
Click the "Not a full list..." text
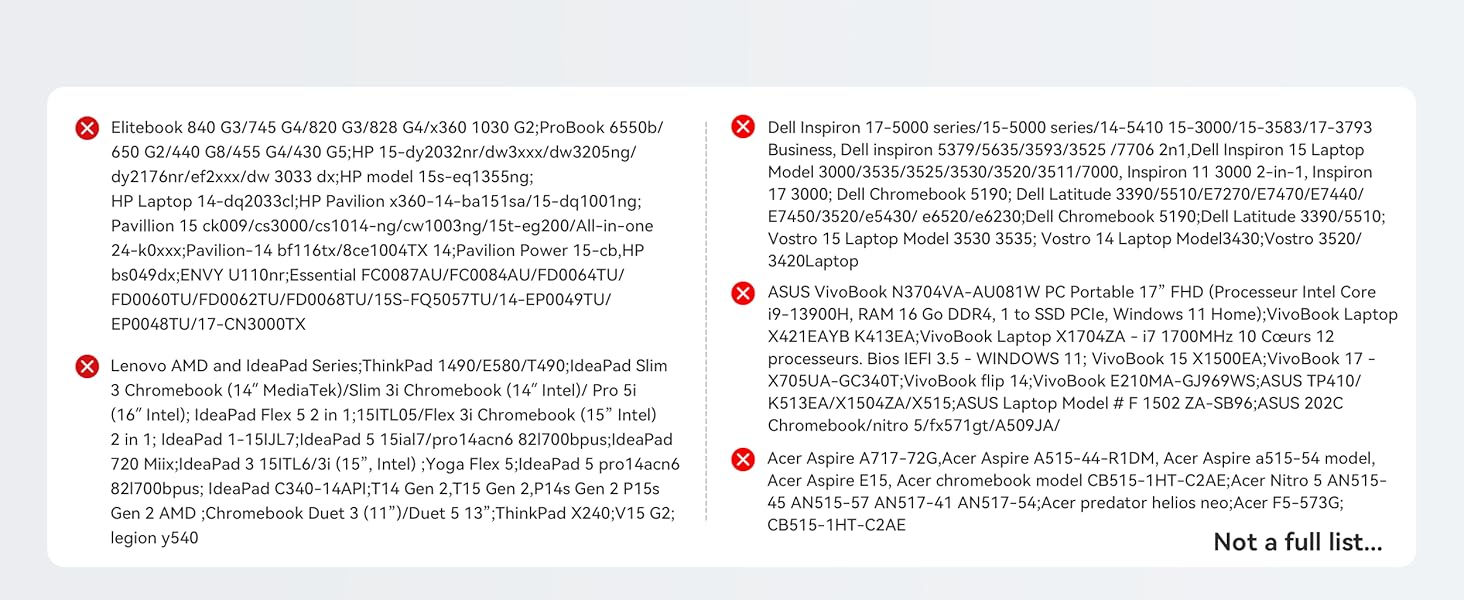click(x=1297, y=542)
